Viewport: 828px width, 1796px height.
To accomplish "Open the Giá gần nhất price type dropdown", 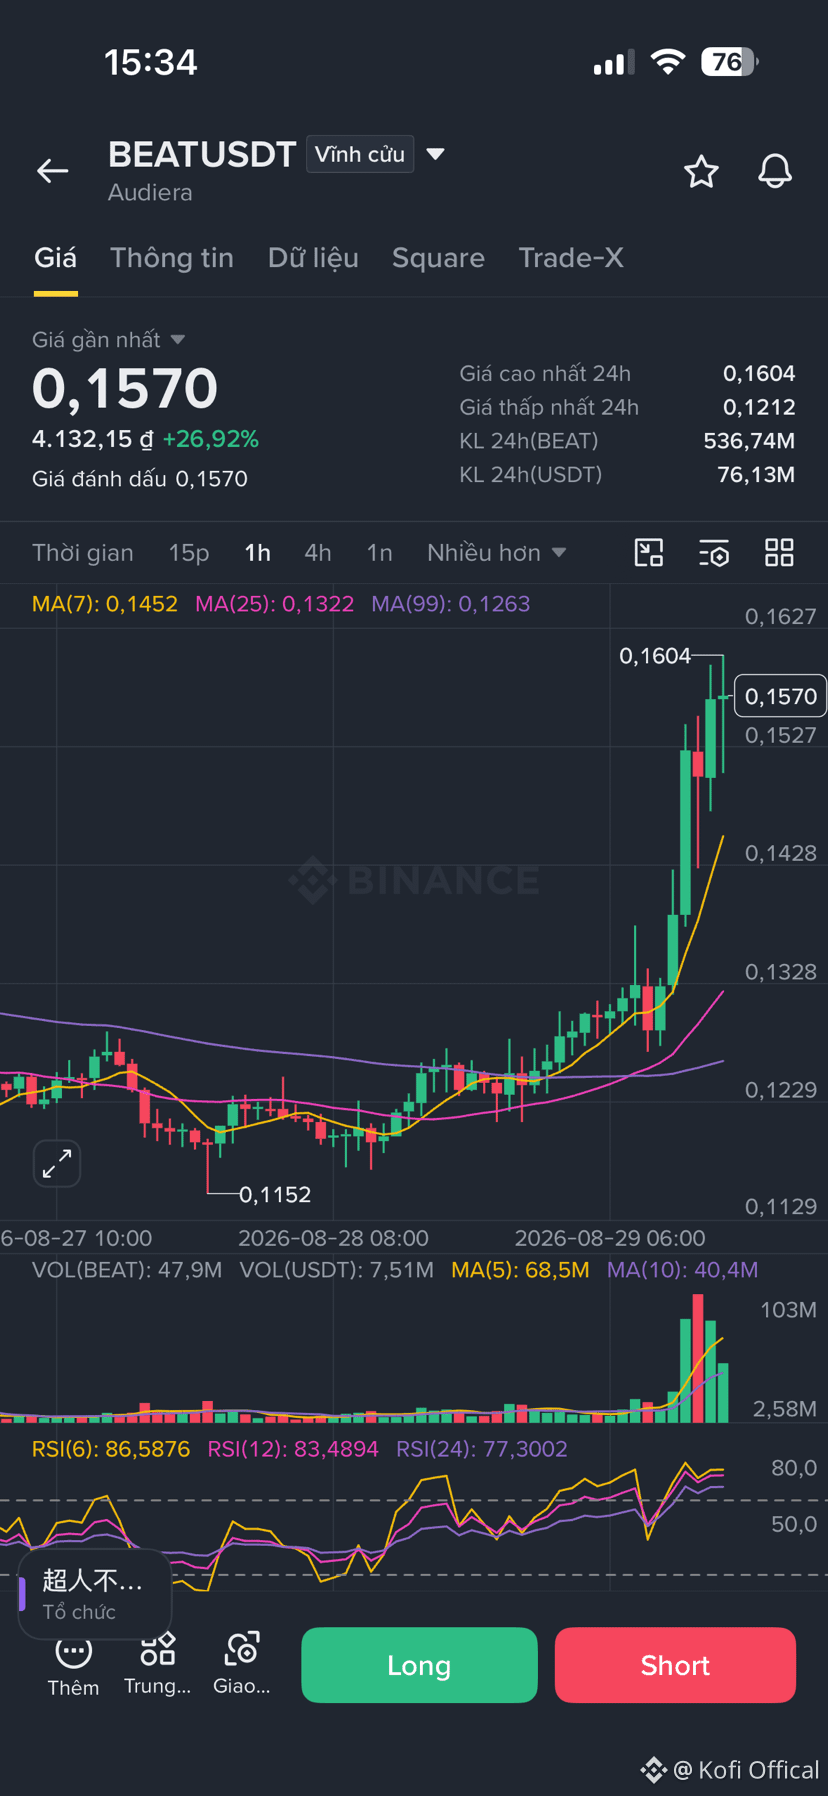I will (x=108, y=340).
